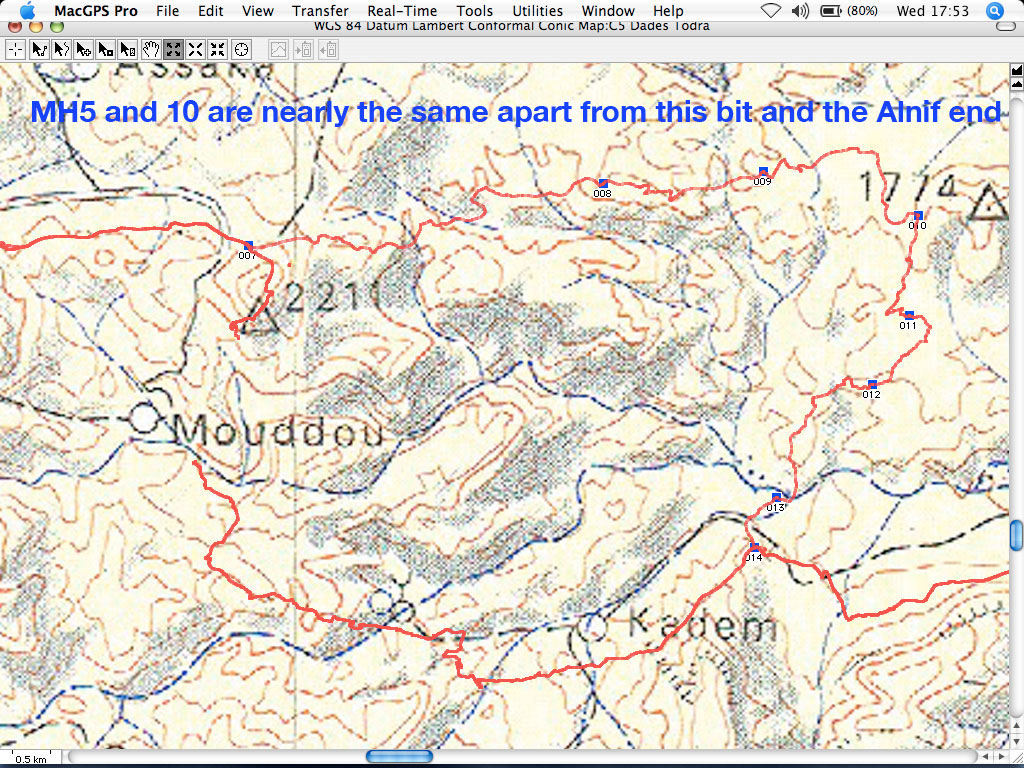Click the zoom-in expanding arrows tool
1024x768 pixels.
point(173,48)
